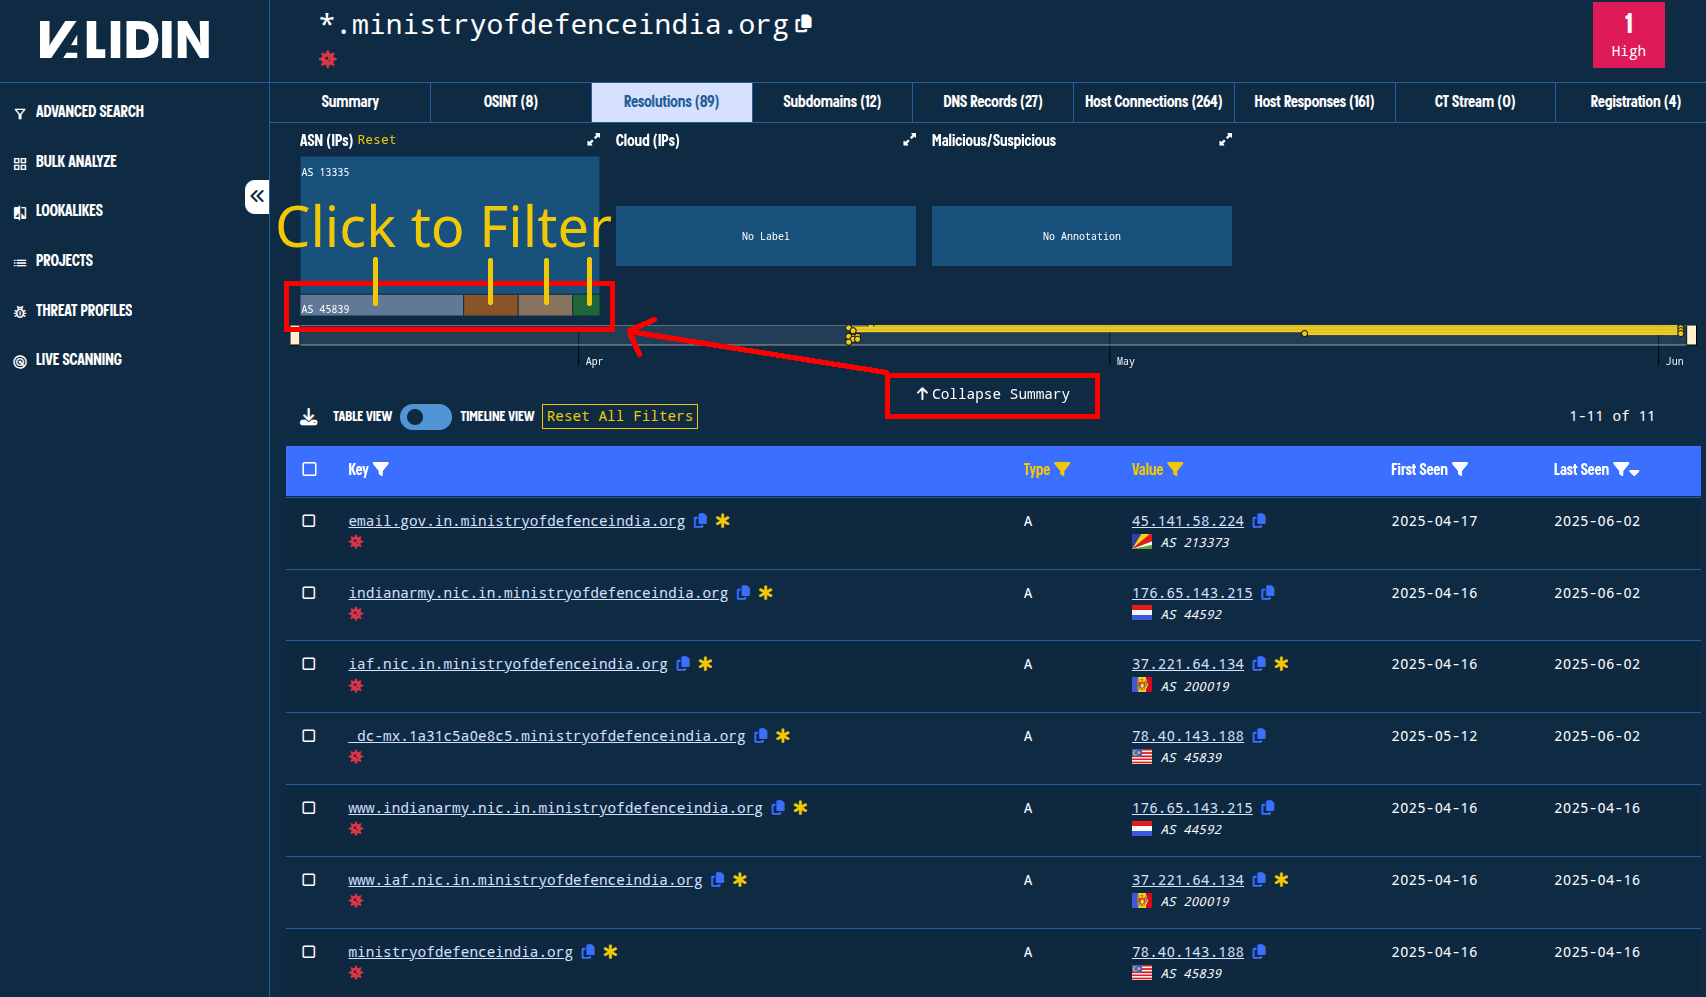Viewport: 1706px width, 997px height.
Task: Expand the ASN (IPs) chart
Action: 593,140
